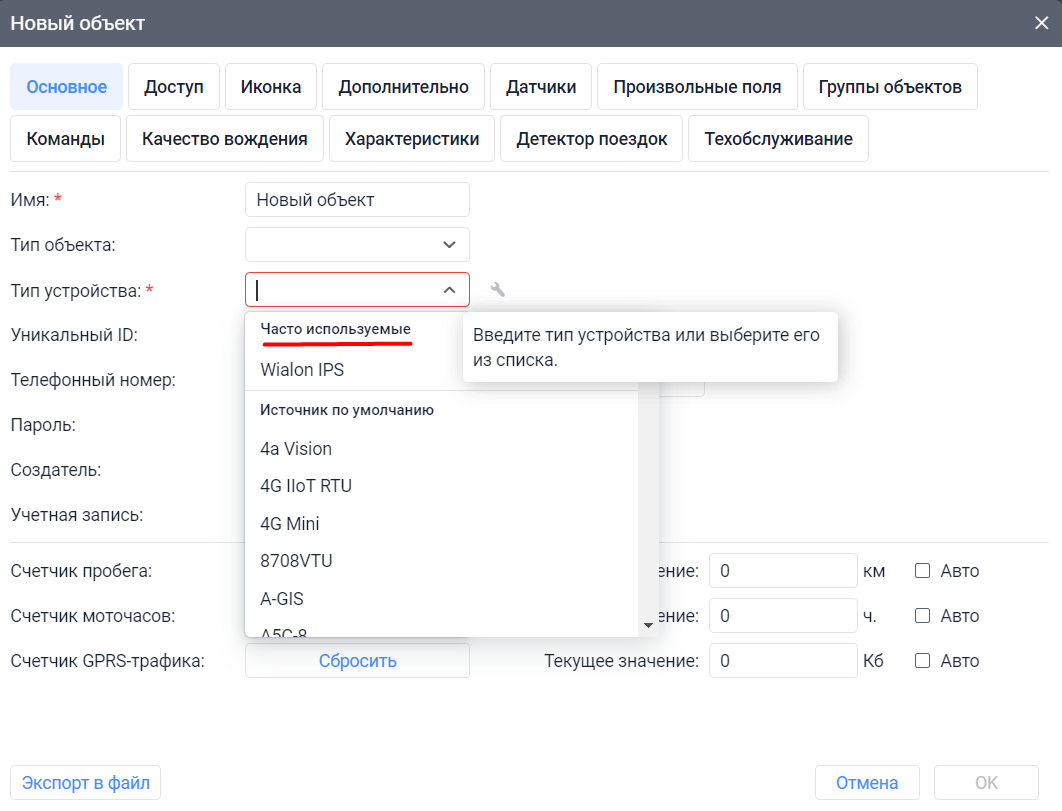Enable Авто for the engine hours counter
The width and height of the screenshot is (1062, 811).
(x=921, y=615)
